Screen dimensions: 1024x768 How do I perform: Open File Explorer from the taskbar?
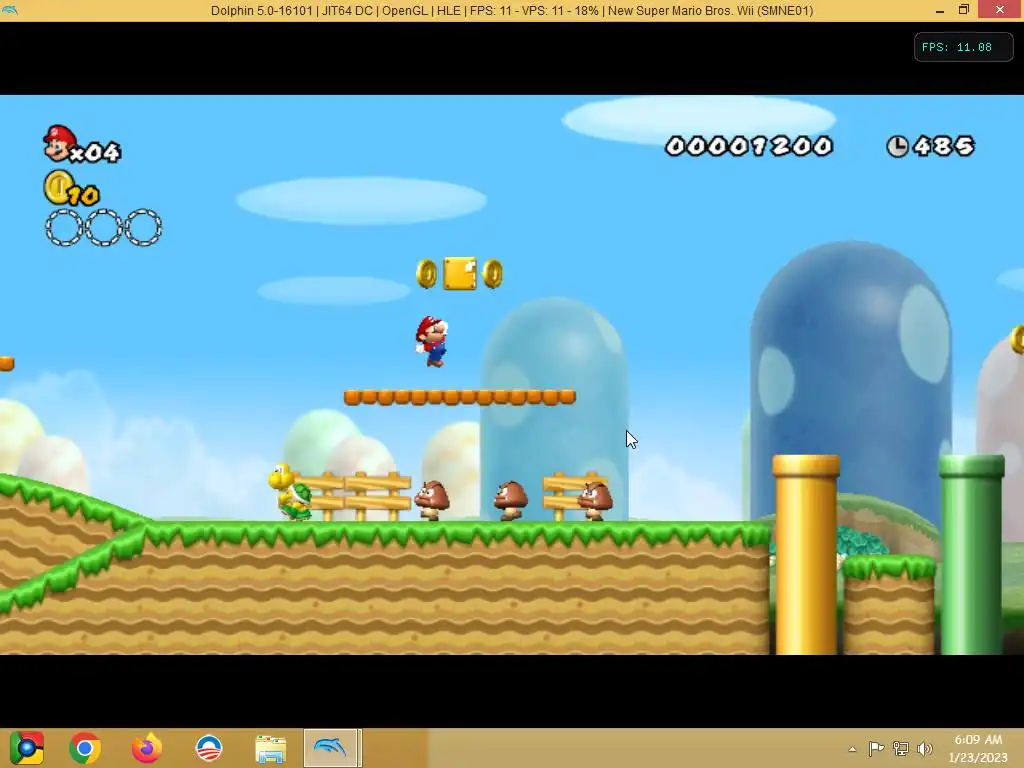point(270,749)
